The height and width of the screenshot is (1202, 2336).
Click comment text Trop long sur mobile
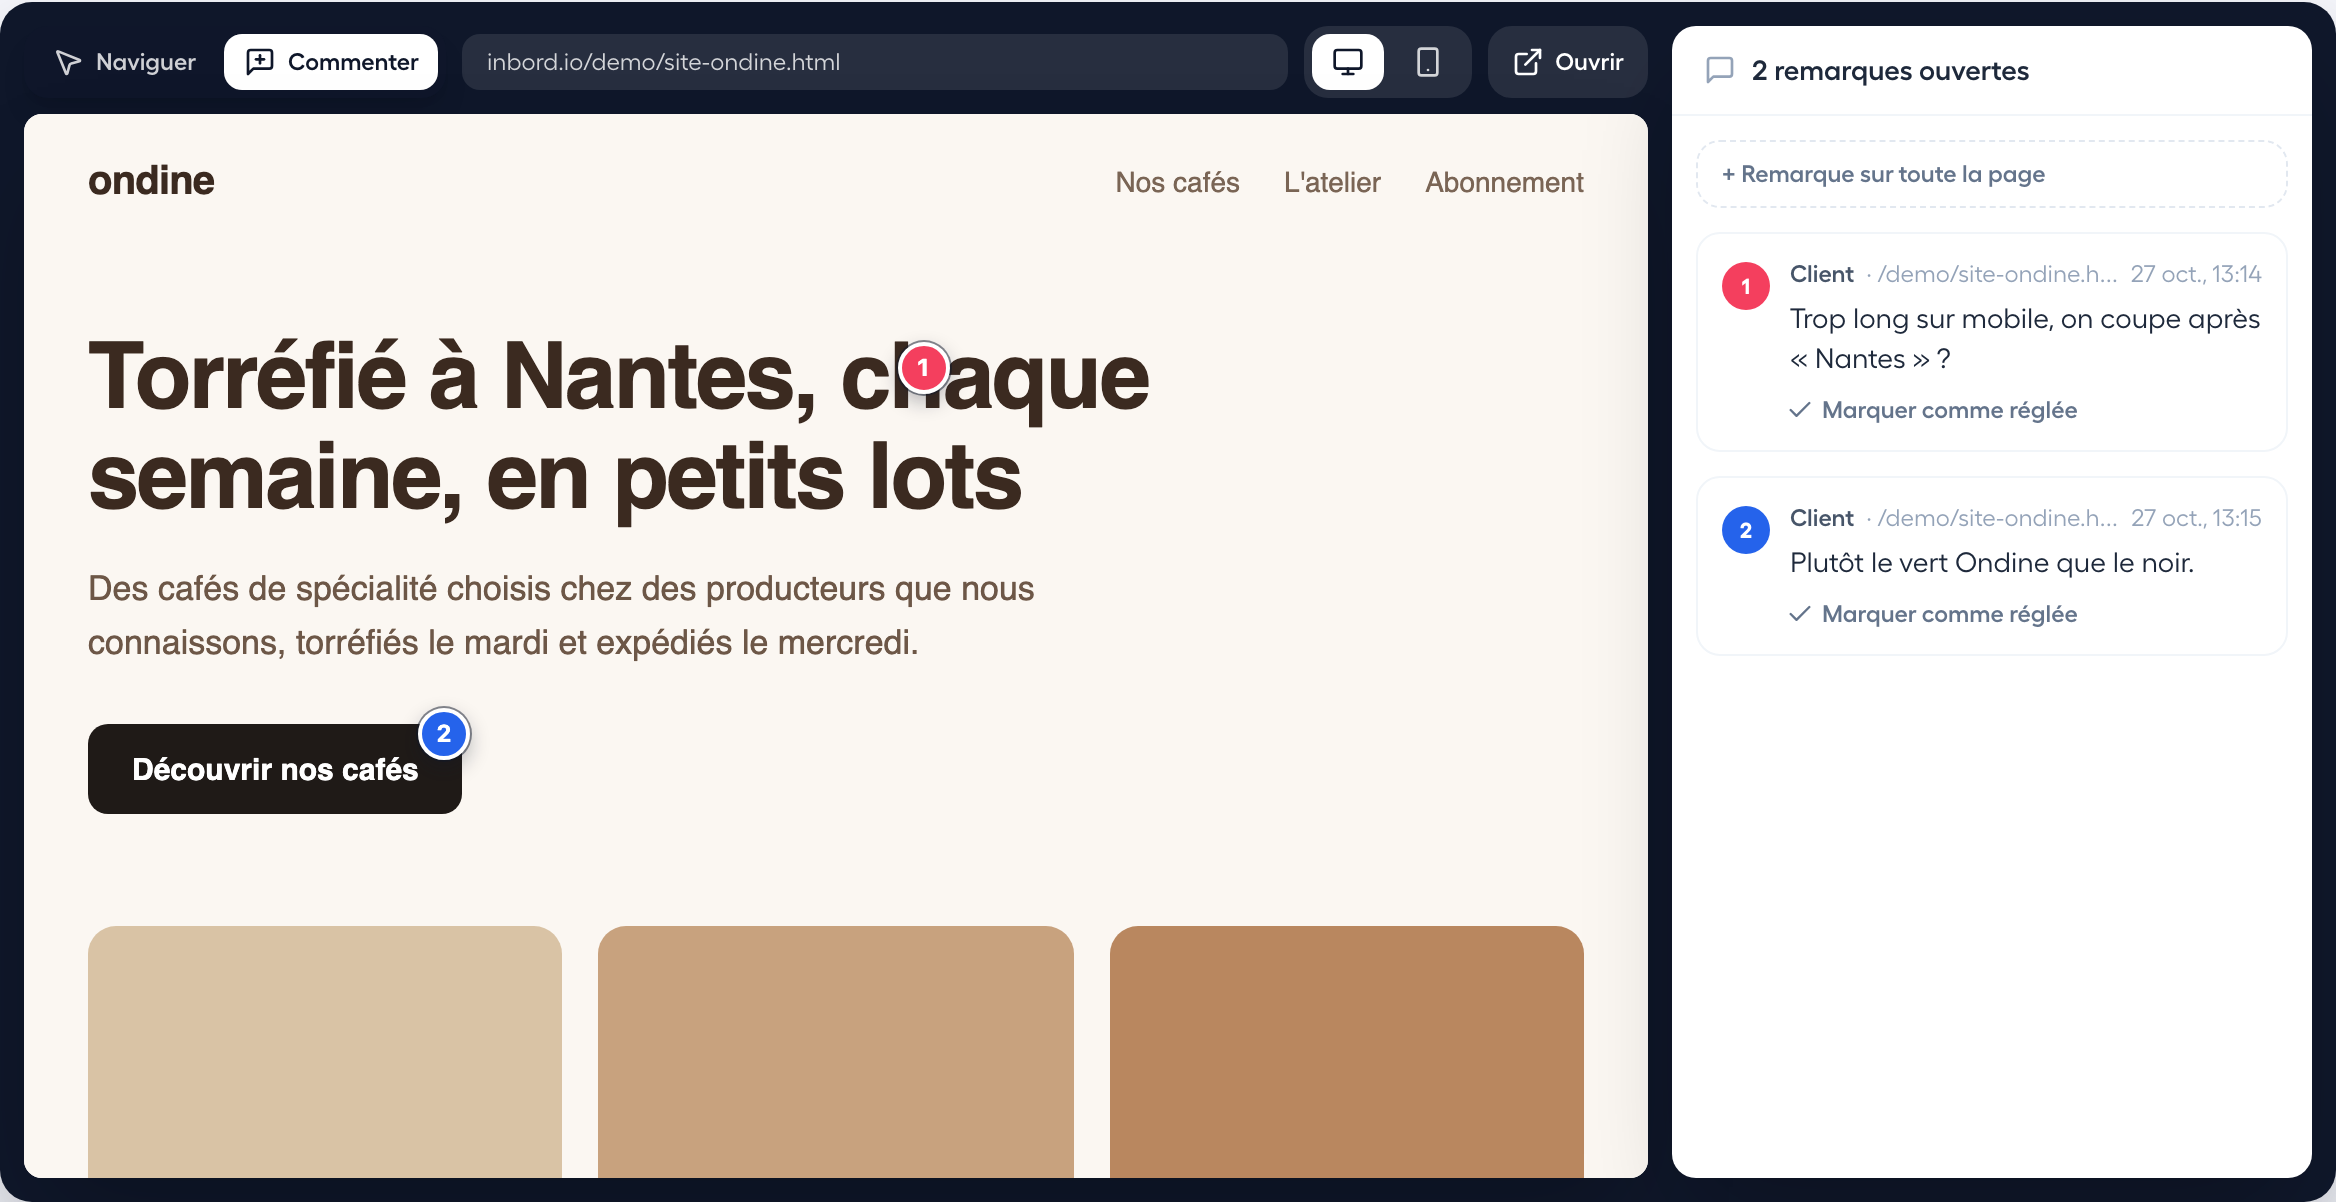tap(2025, 339)
